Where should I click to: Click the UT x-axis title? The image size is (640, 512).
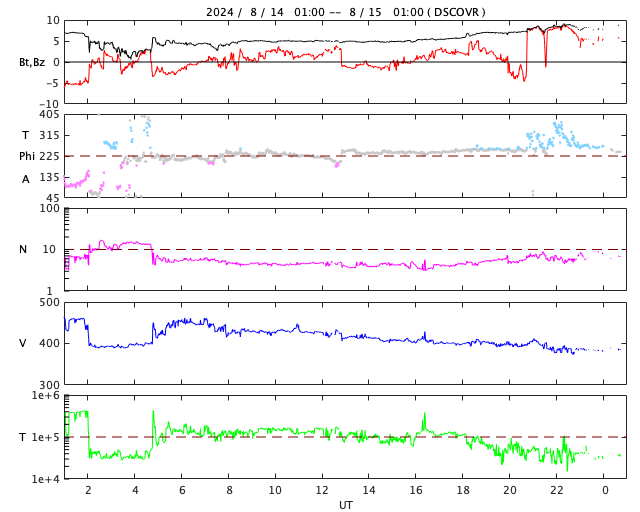point(346,505)
